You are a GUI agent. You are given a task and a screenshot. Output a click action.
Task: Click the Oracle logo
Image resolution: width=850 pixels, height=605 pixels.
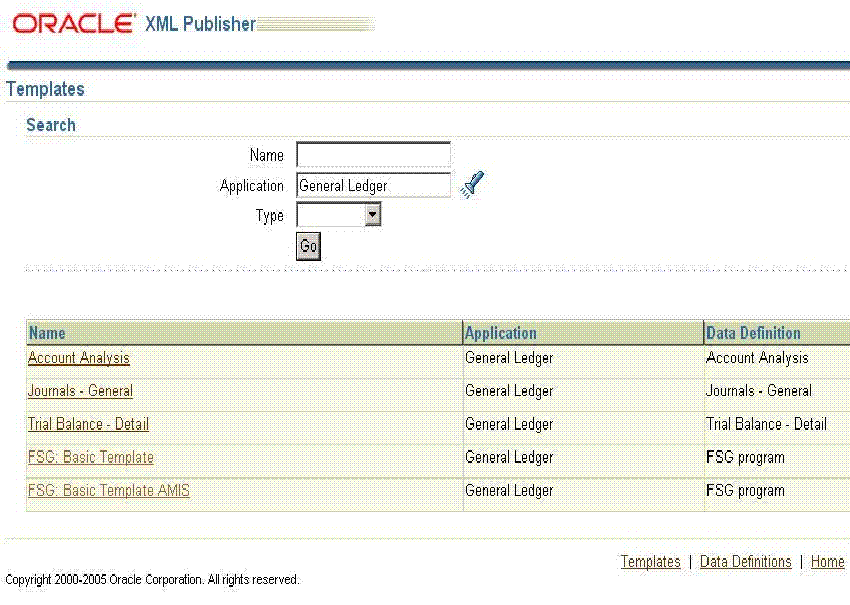(74, 23)
